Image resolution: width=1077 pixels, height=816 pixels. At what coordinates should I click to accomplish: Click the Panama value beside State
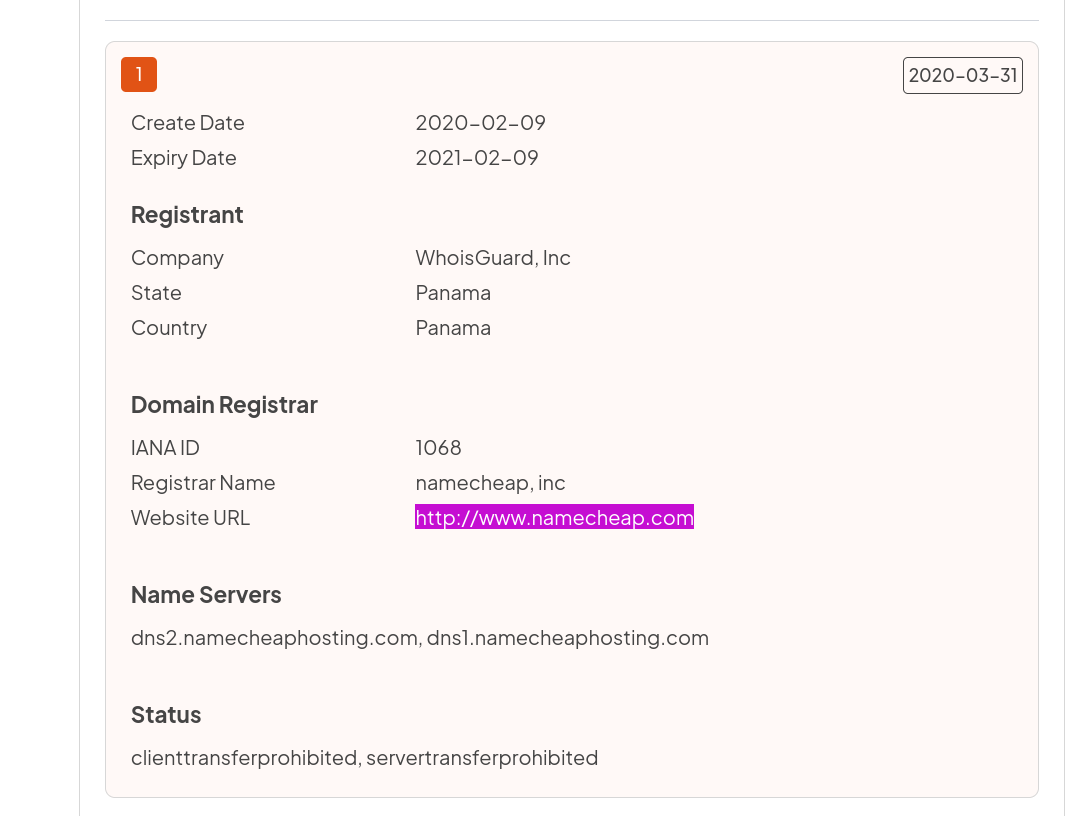coord(453,293)
